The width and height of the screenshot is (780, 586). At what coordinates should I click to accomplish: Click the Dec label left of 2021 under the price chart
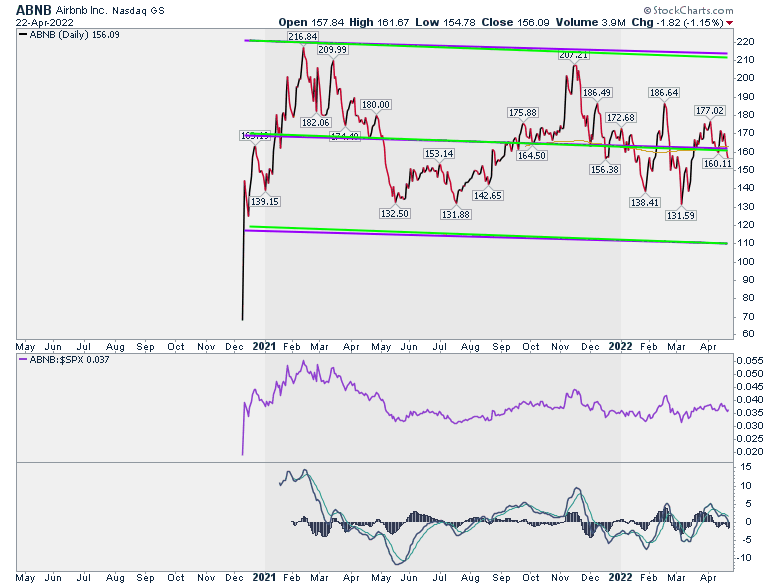coord(234,347)
